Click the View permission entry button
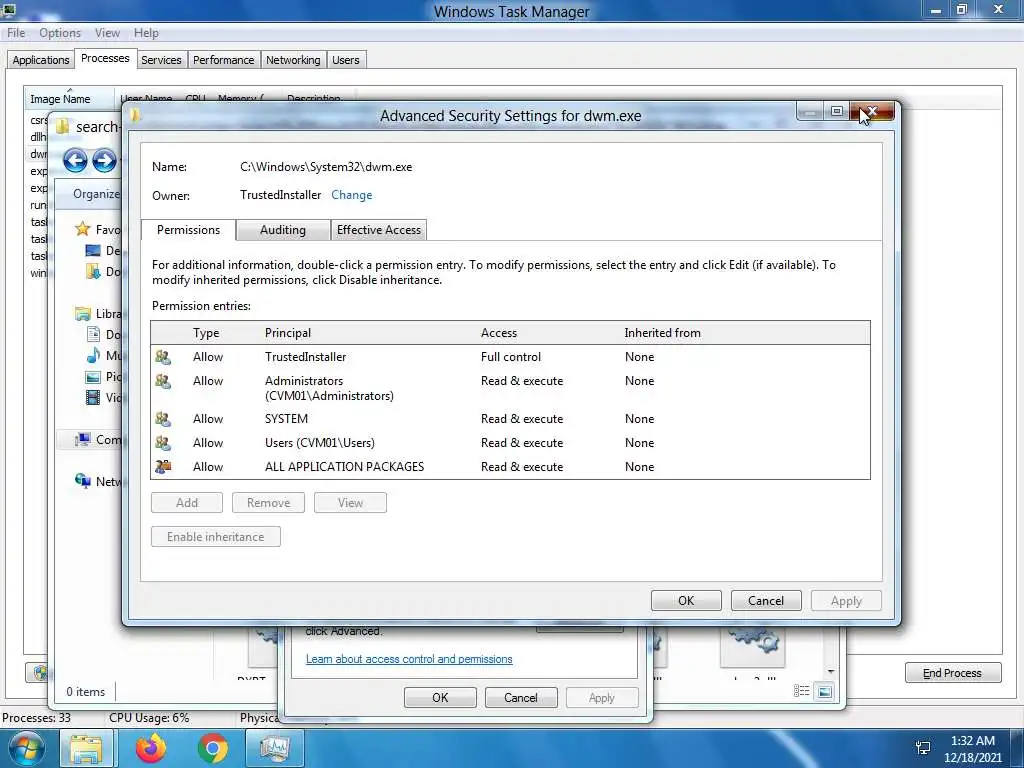The image size is (1024, 768). pyautogui.click(x=350, y=503)
